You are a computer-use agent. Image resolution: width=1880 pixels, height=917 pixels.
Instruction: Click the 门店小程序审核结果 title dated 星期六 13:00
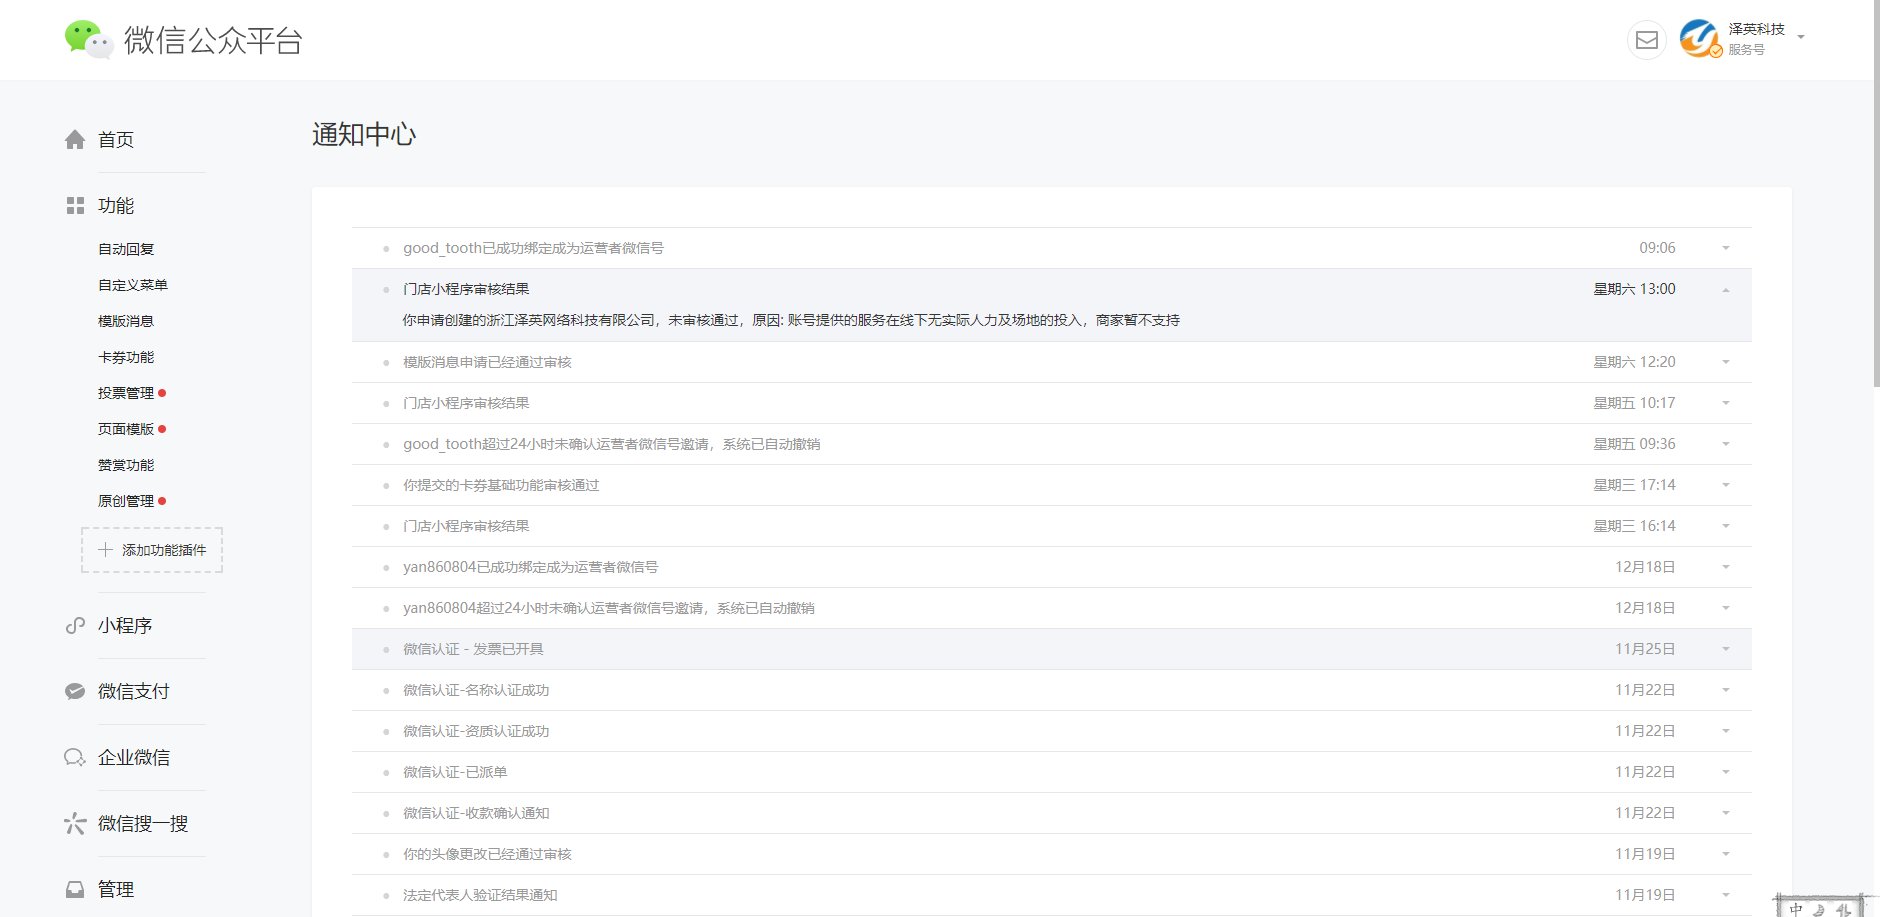466,289
